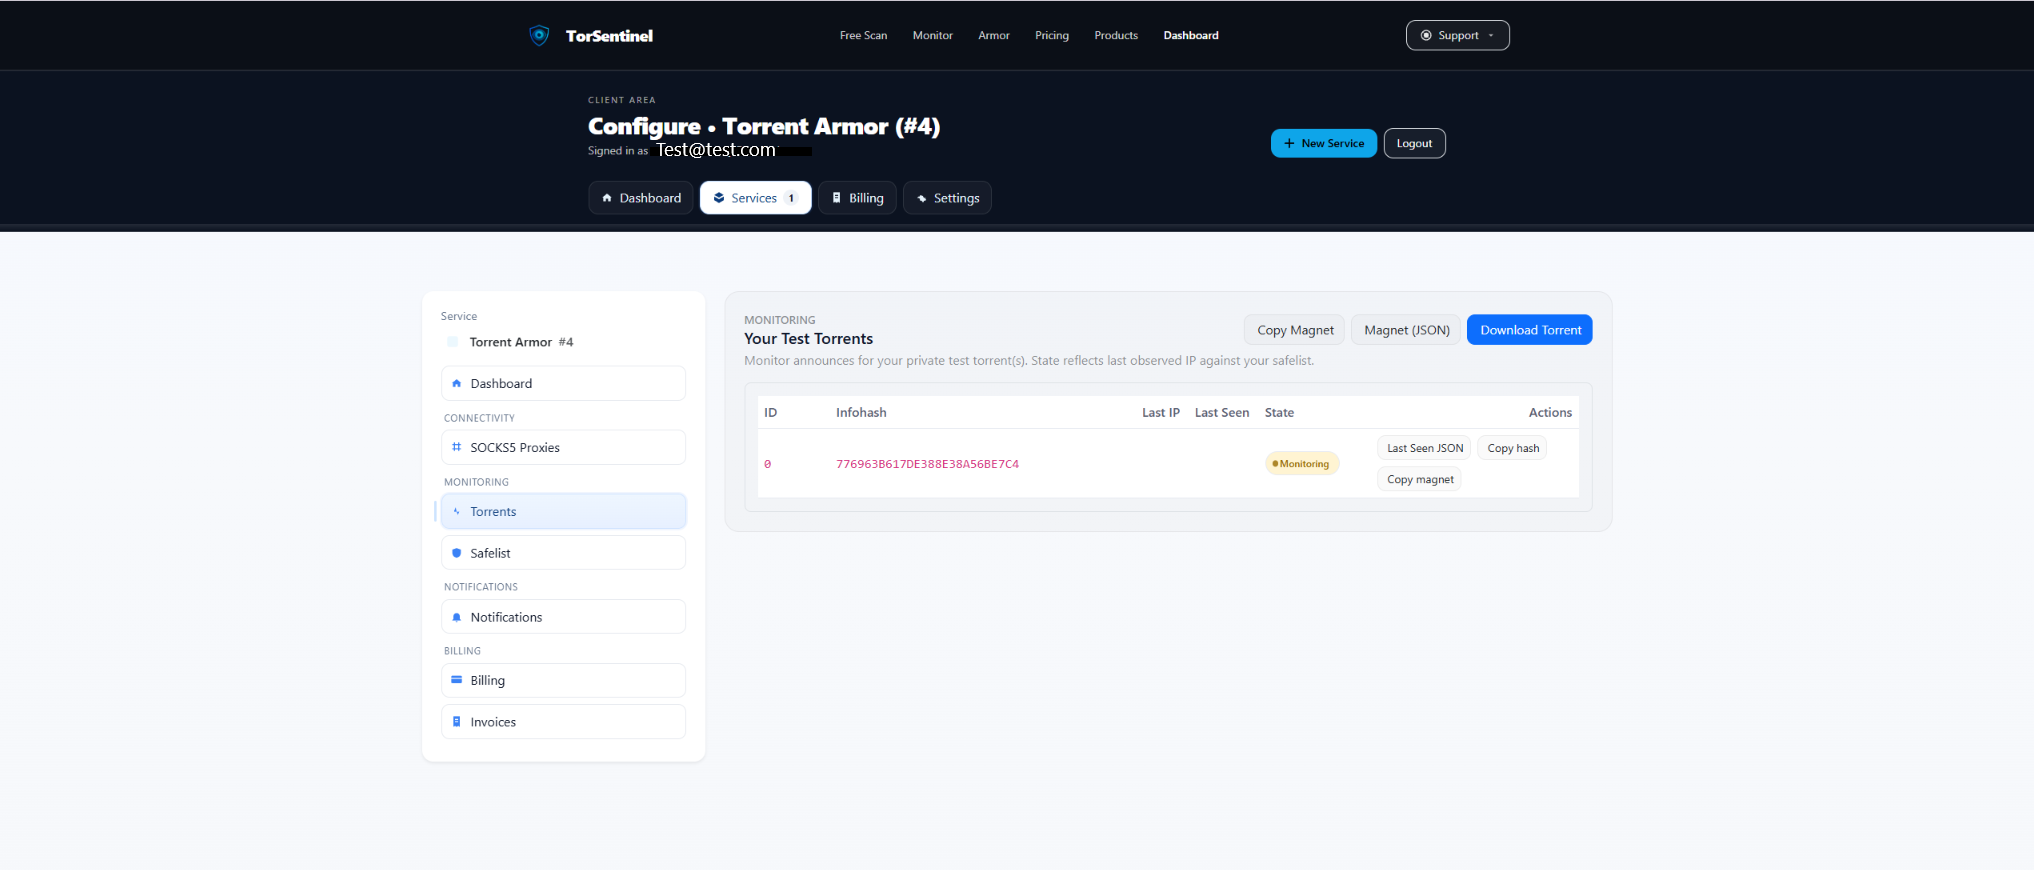This screenshot has height=870, width=2034.
Task: Click the Last Seen JSON action button
Action: tap(1424, 448)
